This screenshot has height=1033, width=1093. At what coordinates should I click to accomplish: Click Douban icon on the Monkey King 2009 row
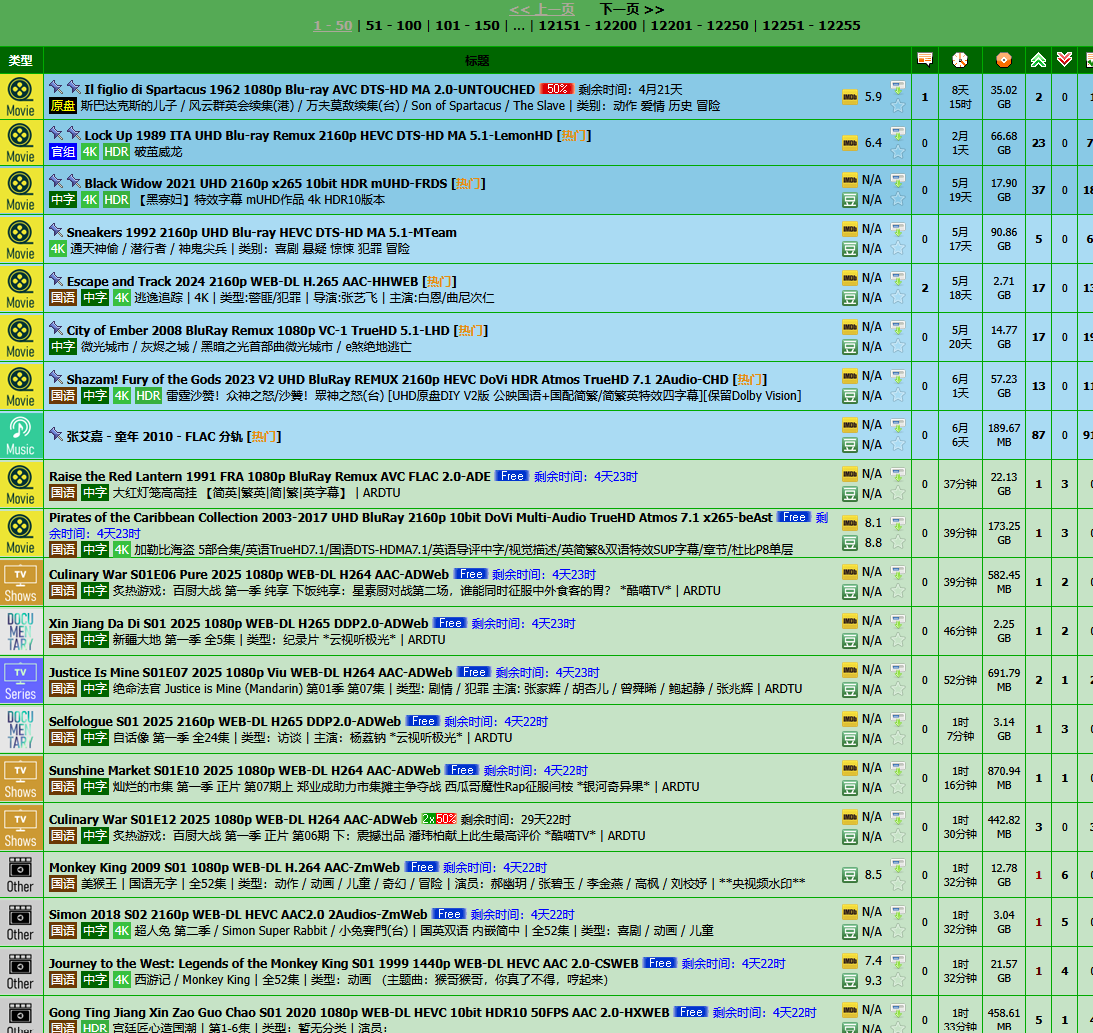point(850,875)
